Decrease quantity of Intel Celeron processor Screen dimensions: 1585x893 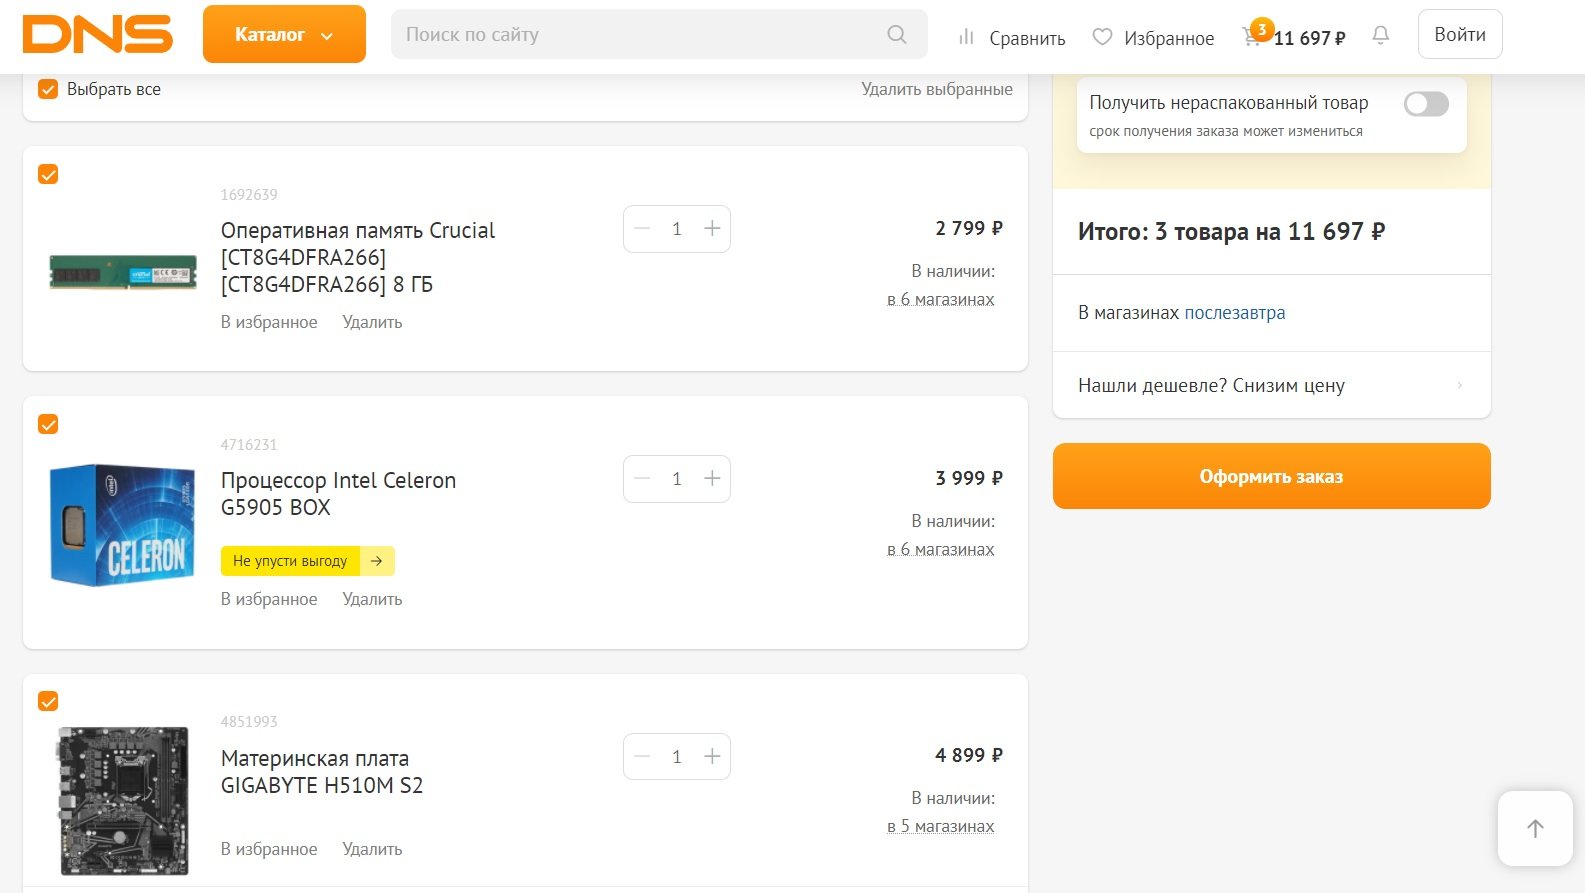pyautogui.click(x=642, y=479)
